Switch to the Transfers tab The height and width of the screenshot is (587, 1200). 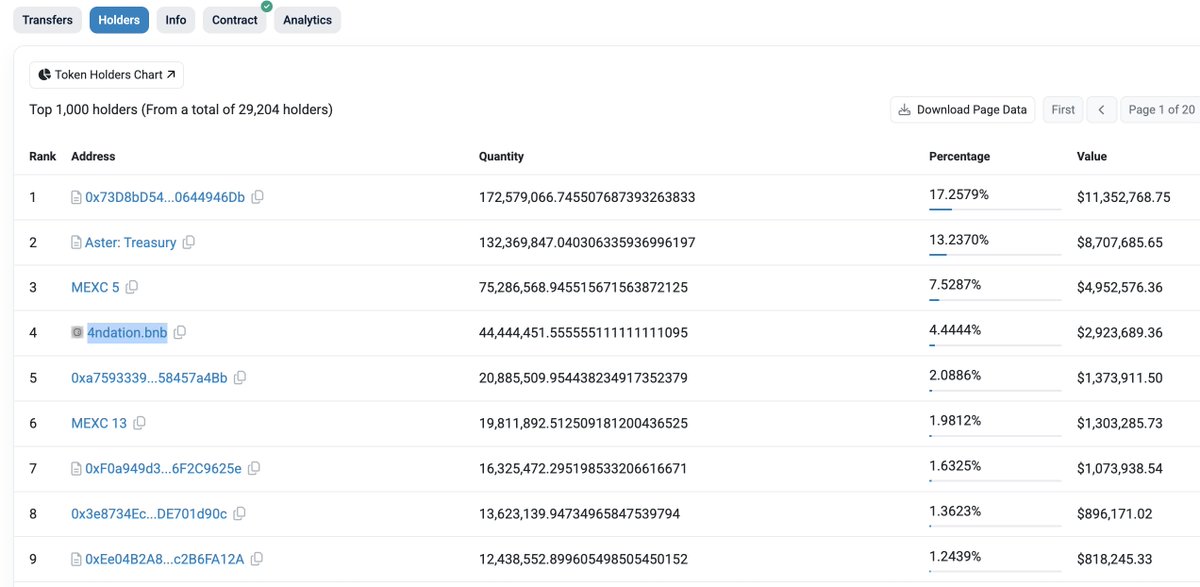[46, 19]
